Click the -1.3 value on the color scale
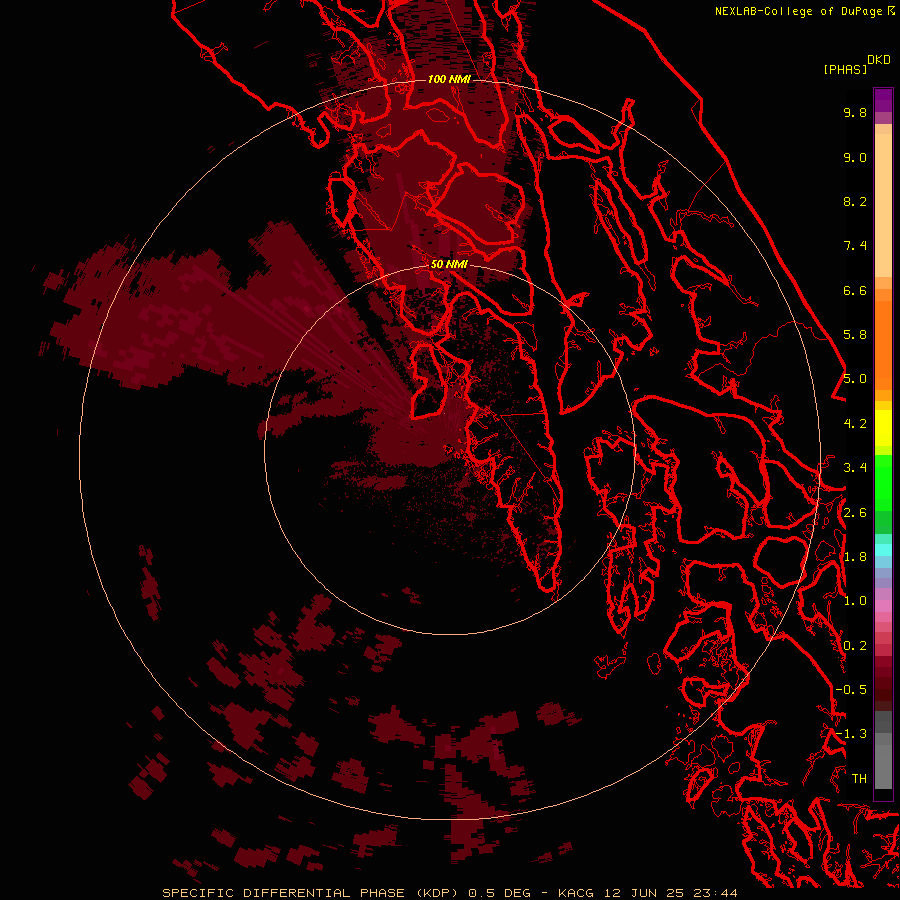The width and height of the screenshot is (900, 900). (851, 734)
